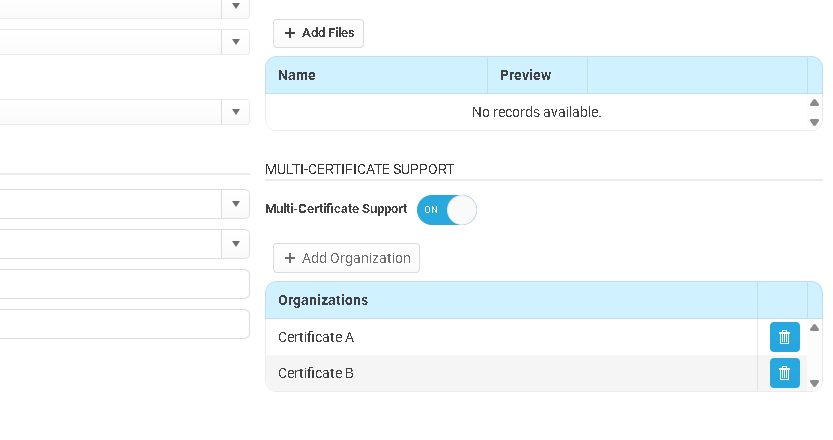The image size is (833, 440).
Task: Expand dropdown left of Add Organization button
Action: pos(236,243)
